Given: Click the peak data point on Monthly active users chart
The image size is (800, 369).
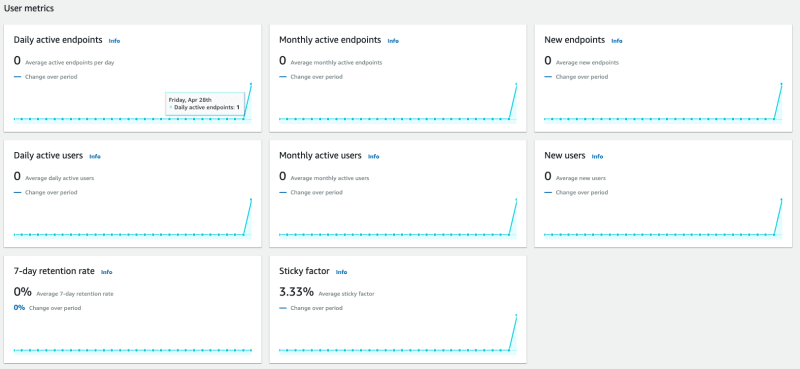Looking at the screenshot, I should click(516, 200).
